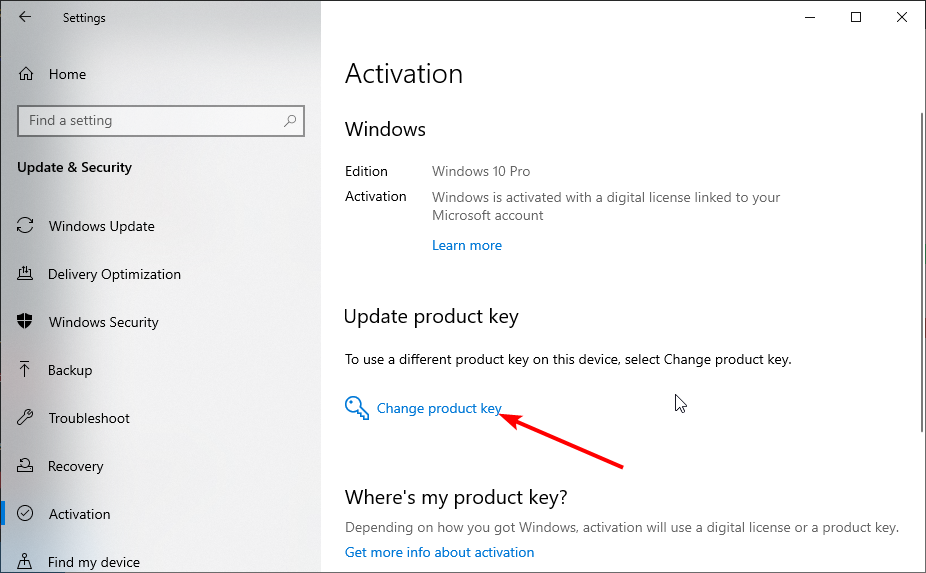Viewport: 926px width, 573px height.
Task: Go to Troubleshoot settings
Action: 89,418
